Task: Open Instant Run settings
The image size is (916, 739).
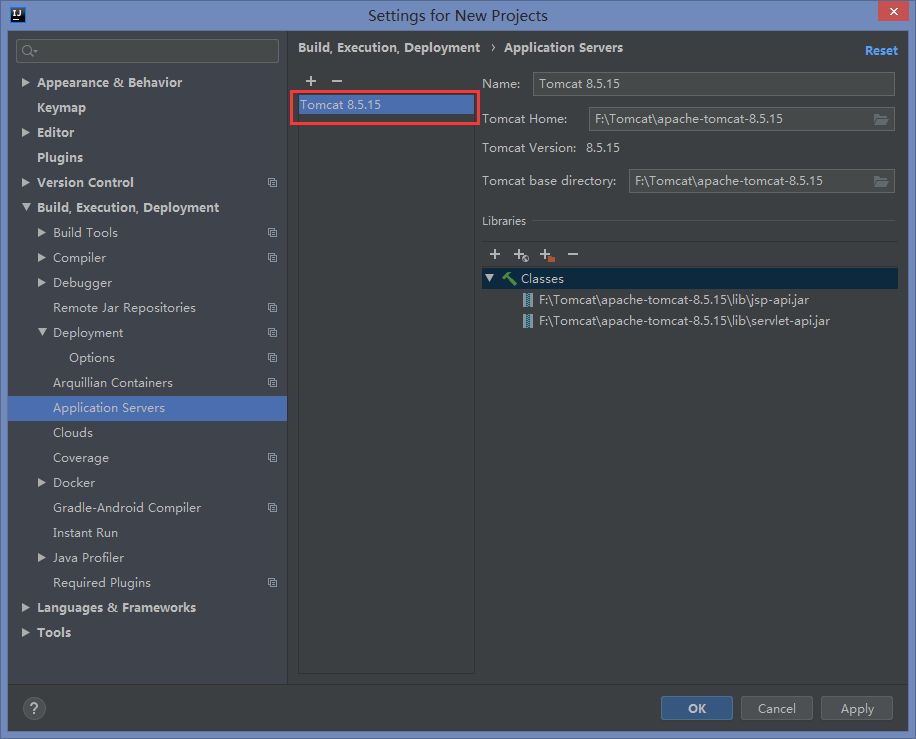Action: click(x=85, y=533)
